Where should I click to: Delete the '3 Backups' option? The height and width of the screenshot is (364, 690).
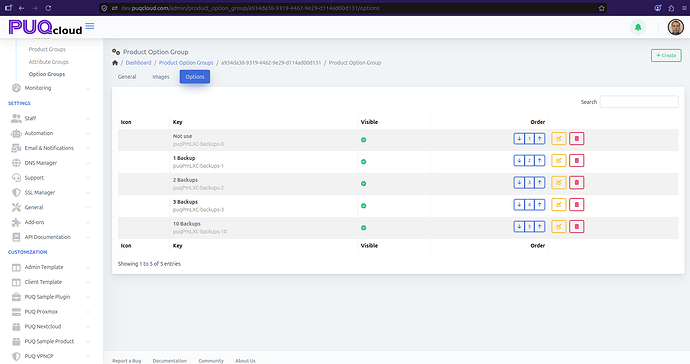coord(576,205)
